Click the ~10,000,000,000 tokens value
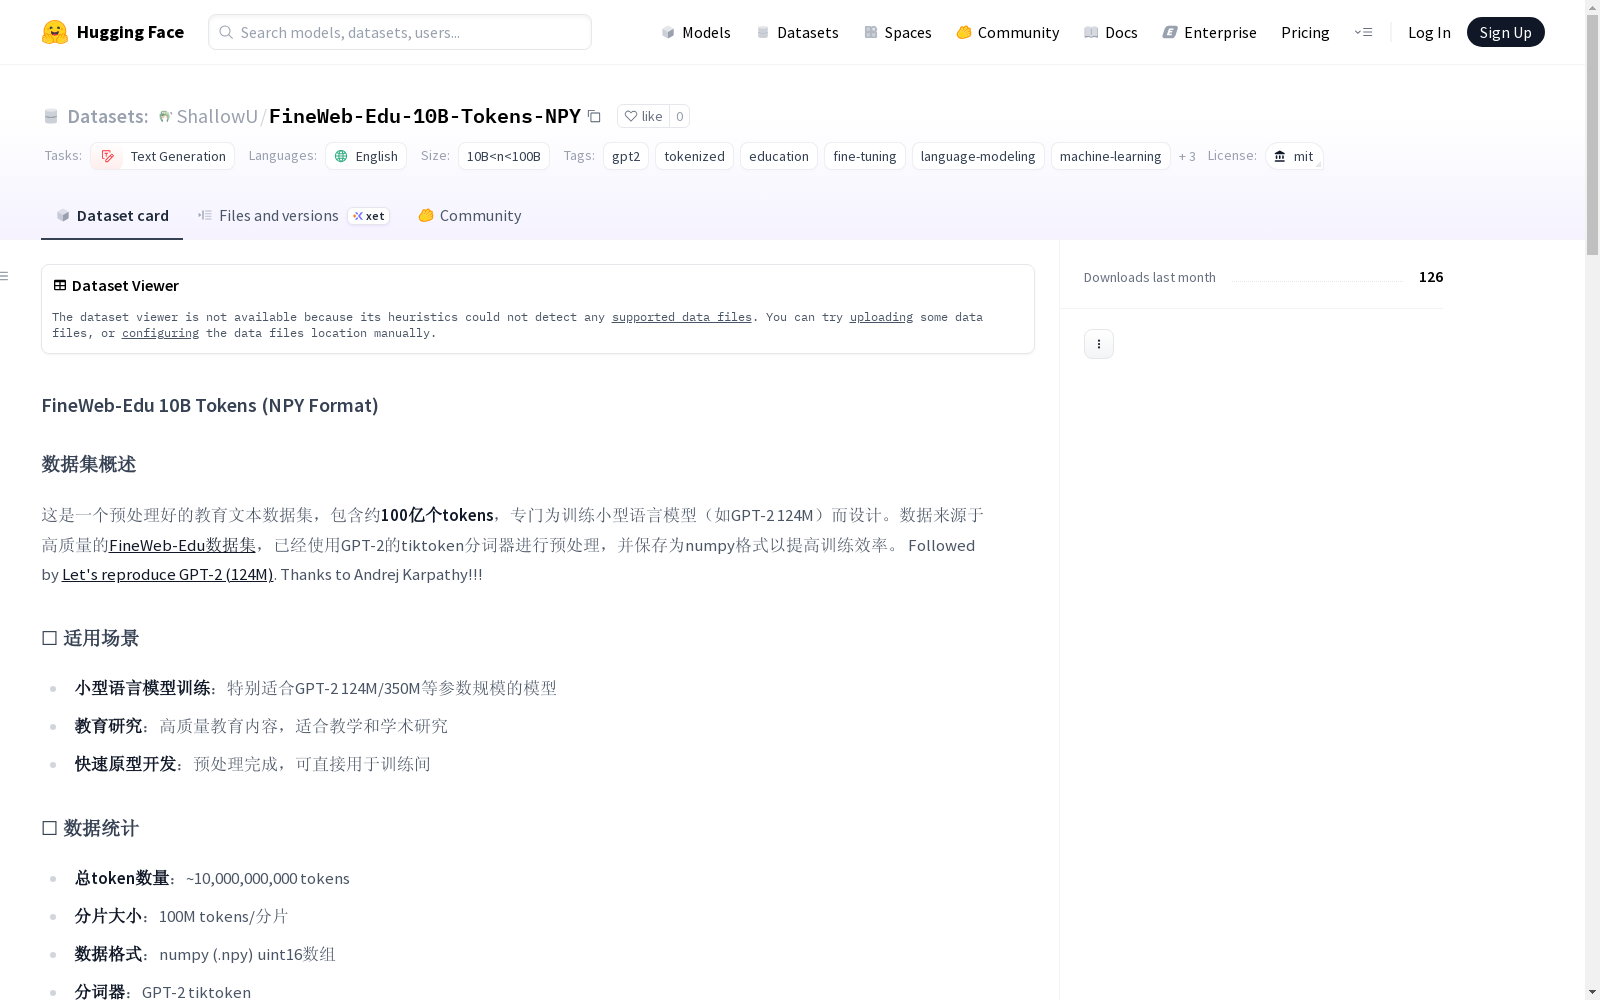1600x1000 pixels. [268, 878]
